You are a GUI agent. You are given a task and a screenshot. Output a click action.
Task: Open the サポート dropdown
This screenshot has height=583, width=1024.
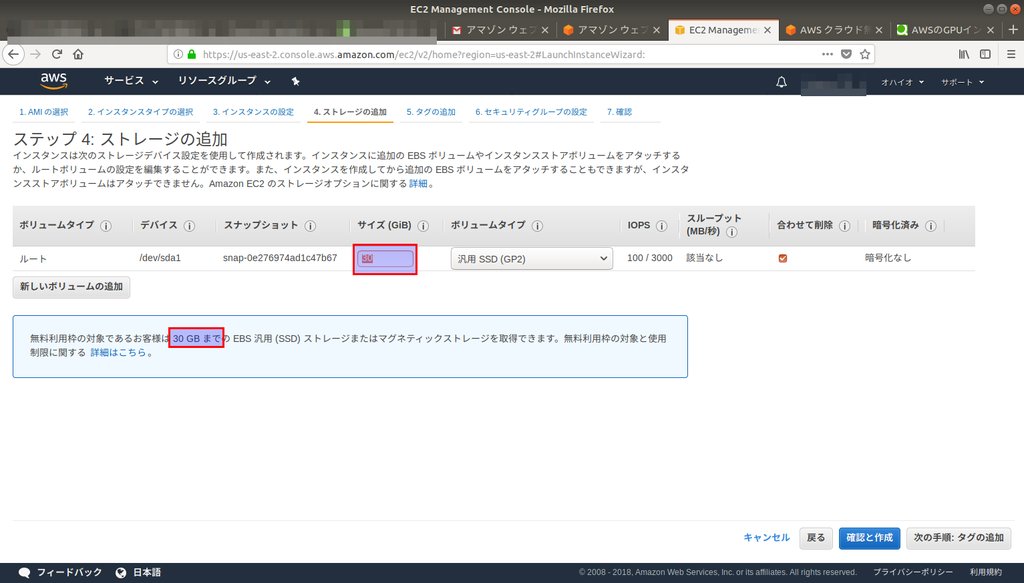(963, 82)
